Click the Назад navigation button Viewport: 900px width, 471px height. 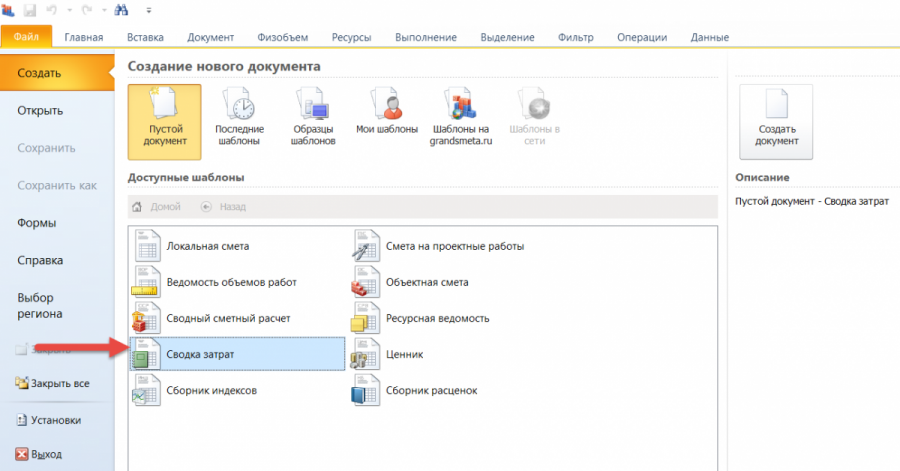tap(223, 207)
